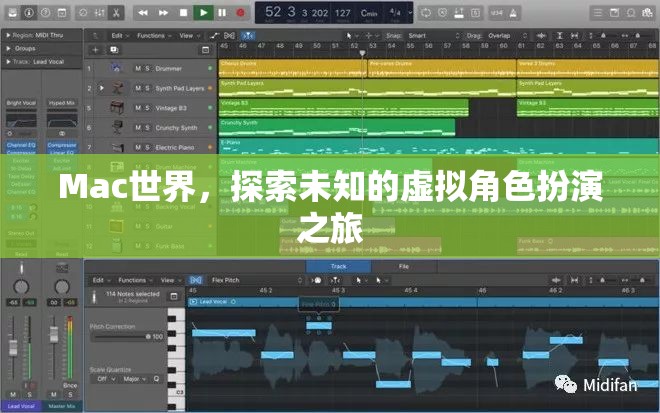Open the left-click pointer tool menu
This screenshot has width=660, height=413.
(350, 36)
